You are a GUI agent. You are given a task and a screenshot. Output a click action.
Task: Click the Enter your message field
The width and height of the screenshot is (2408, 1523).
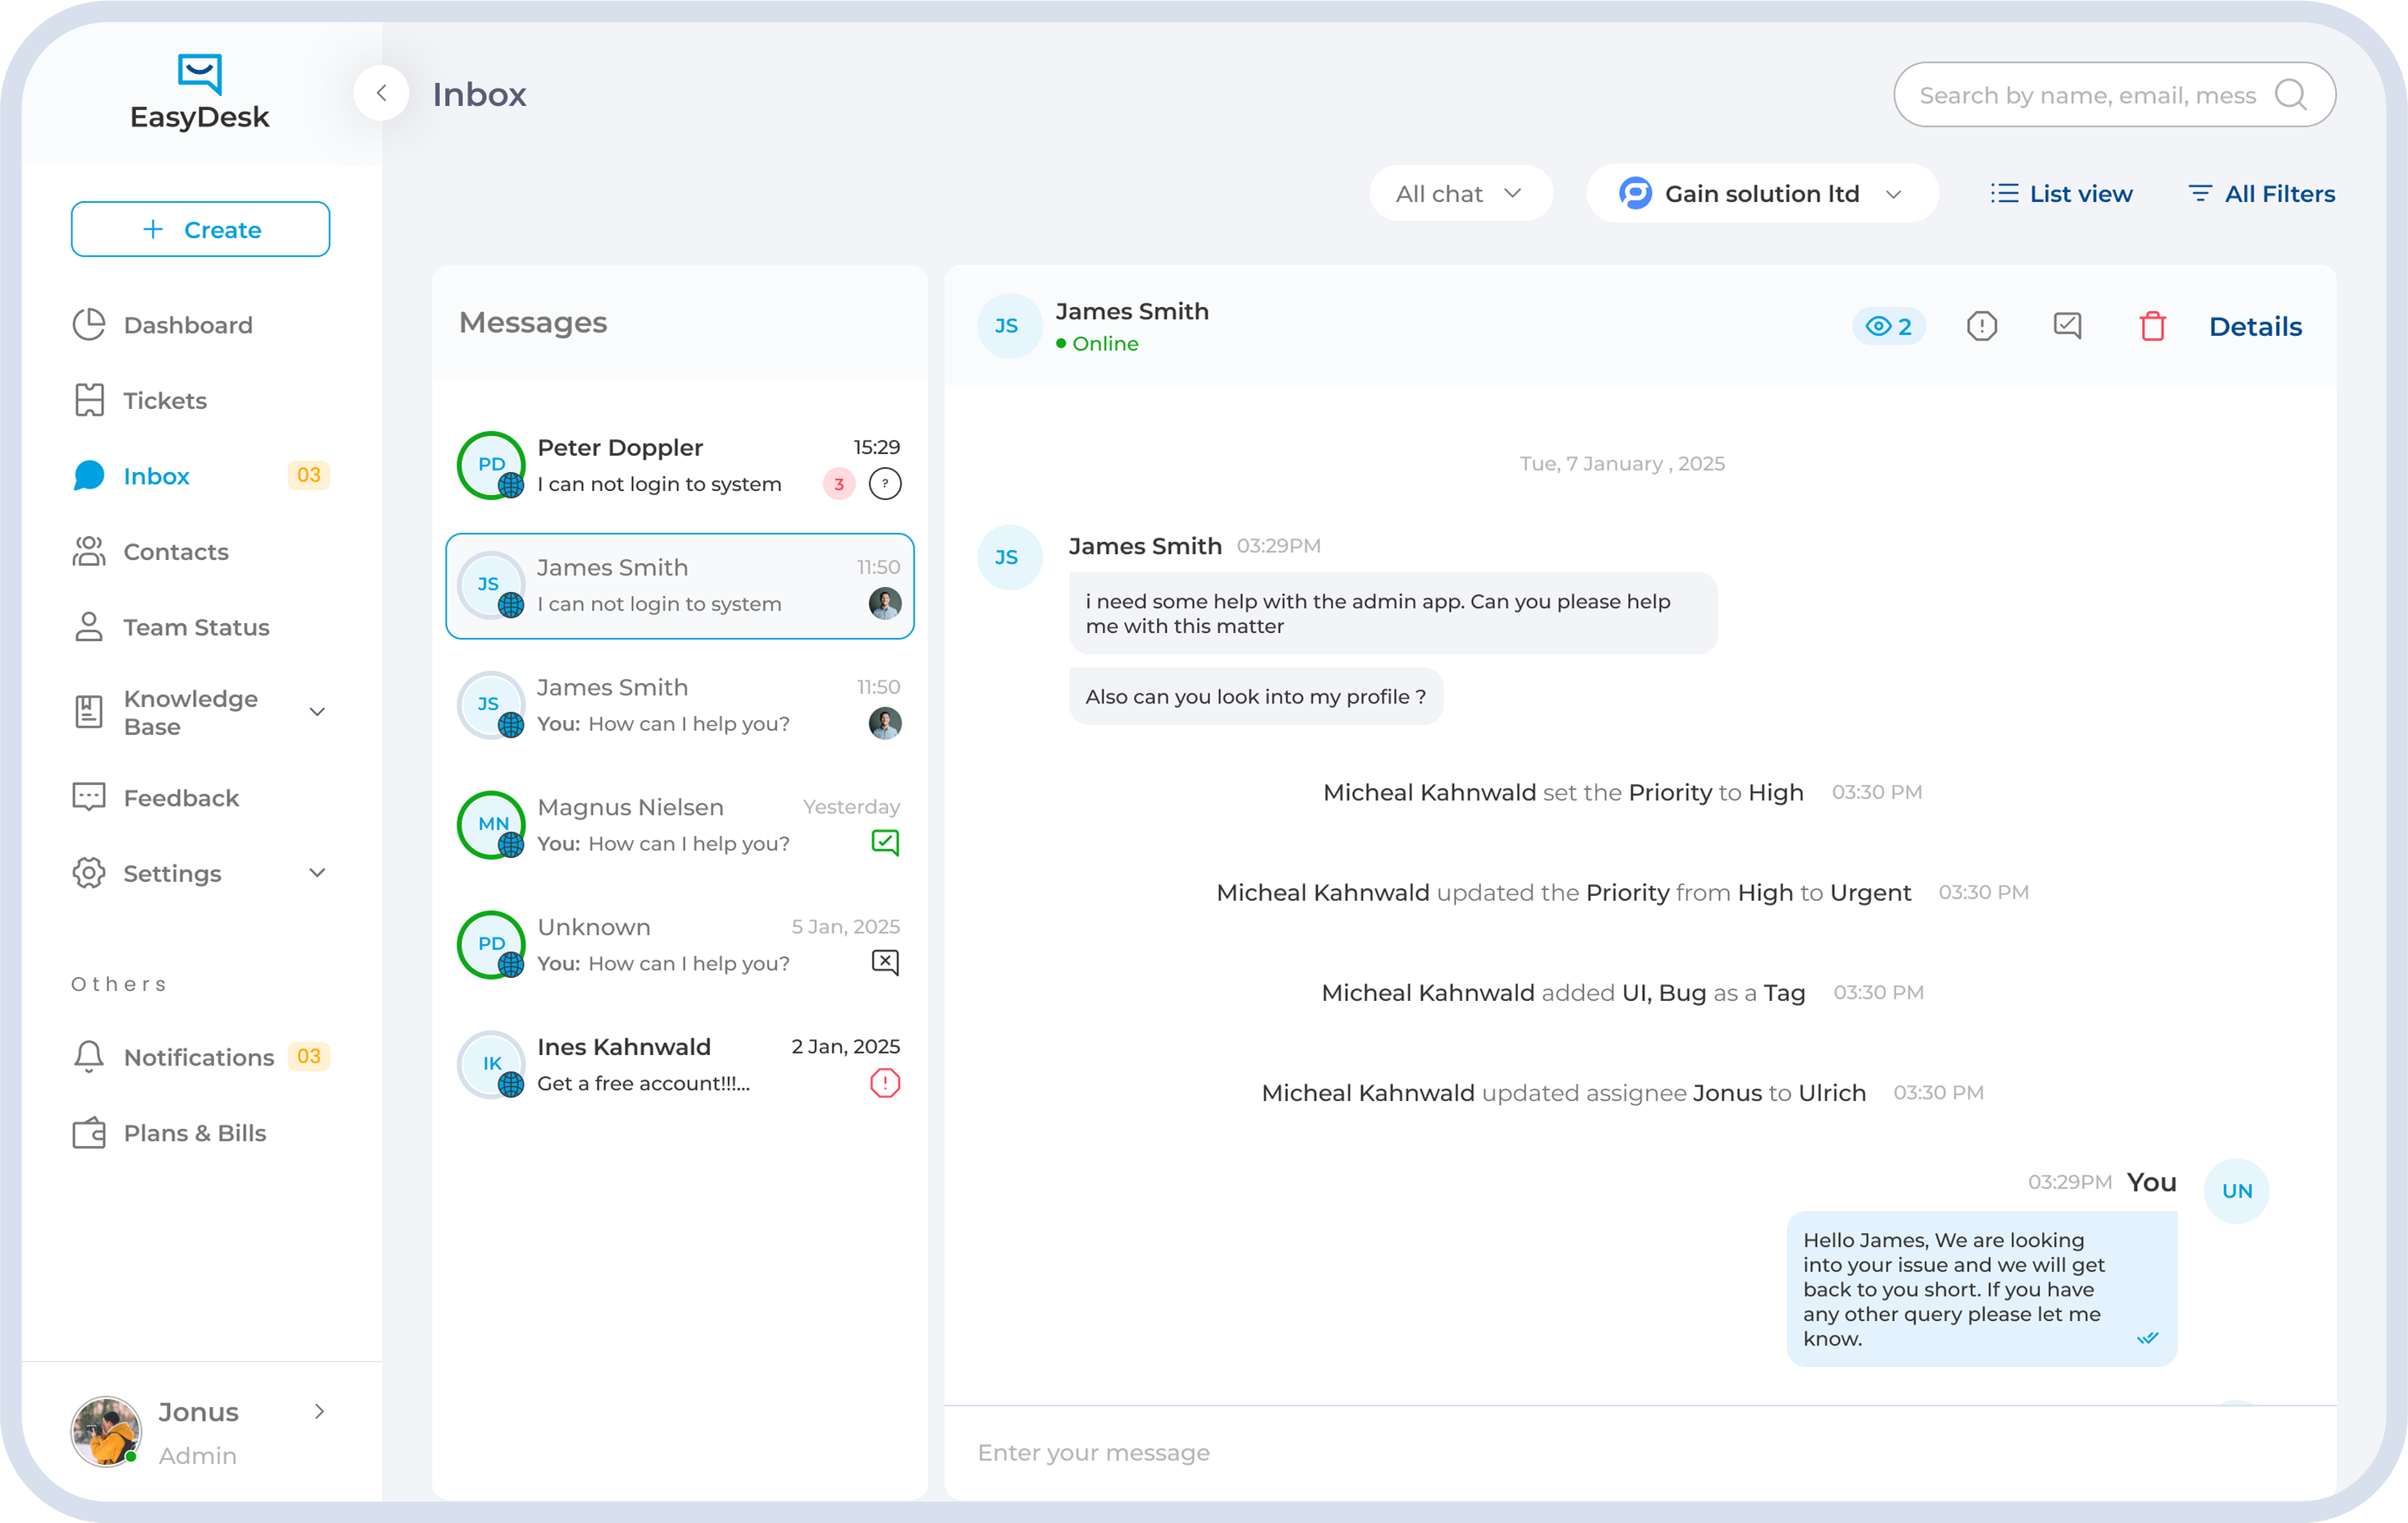[x=1400, y=1452]
